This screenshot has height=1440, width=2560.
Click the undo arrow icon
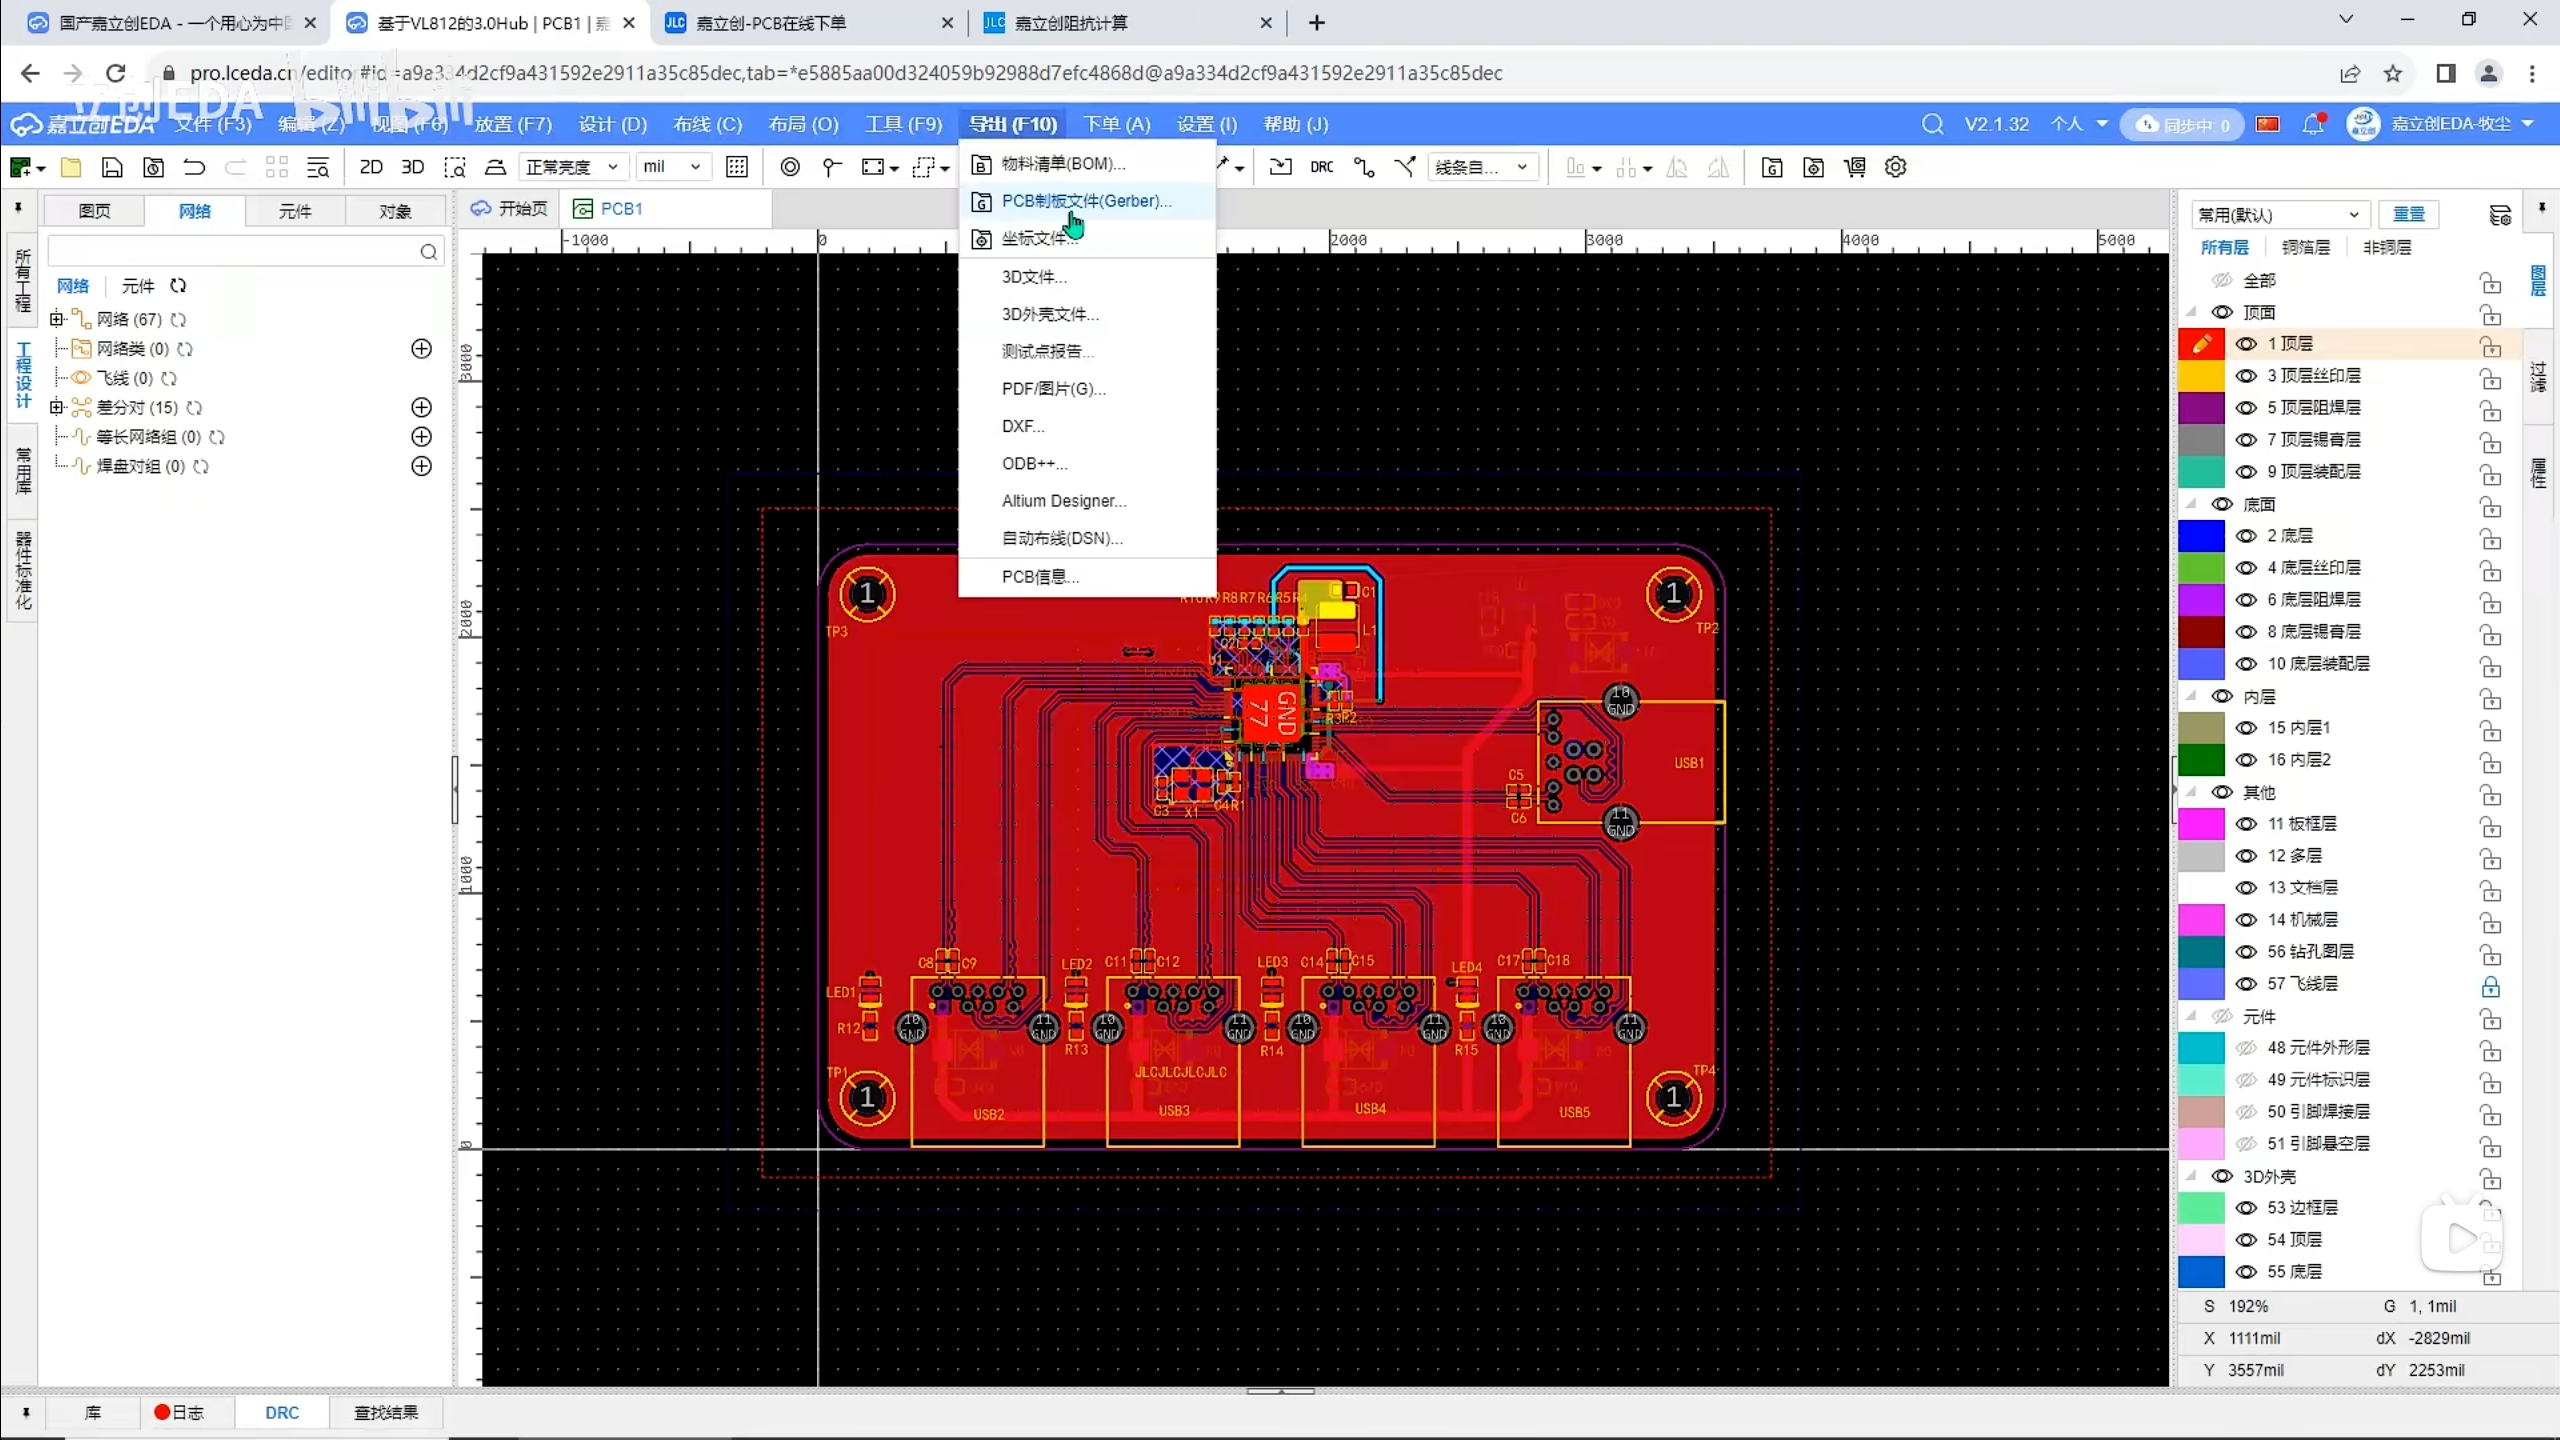(x=194, y=167)
